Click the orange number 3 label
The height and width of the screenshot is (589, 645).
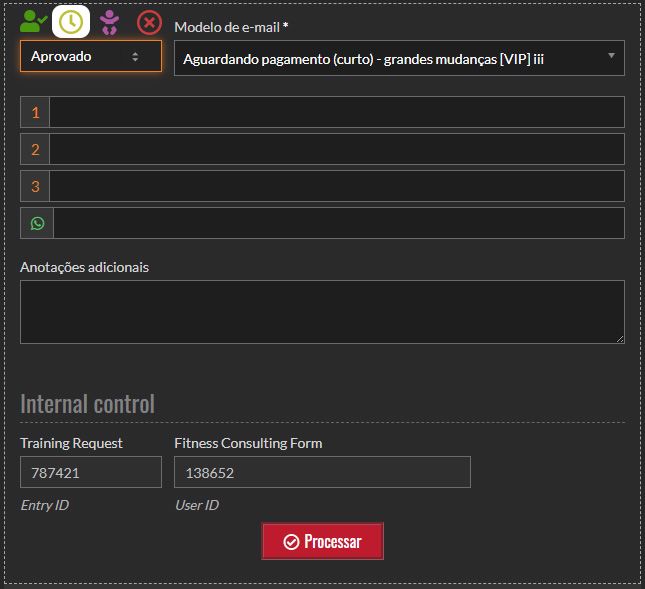[35, 186]
